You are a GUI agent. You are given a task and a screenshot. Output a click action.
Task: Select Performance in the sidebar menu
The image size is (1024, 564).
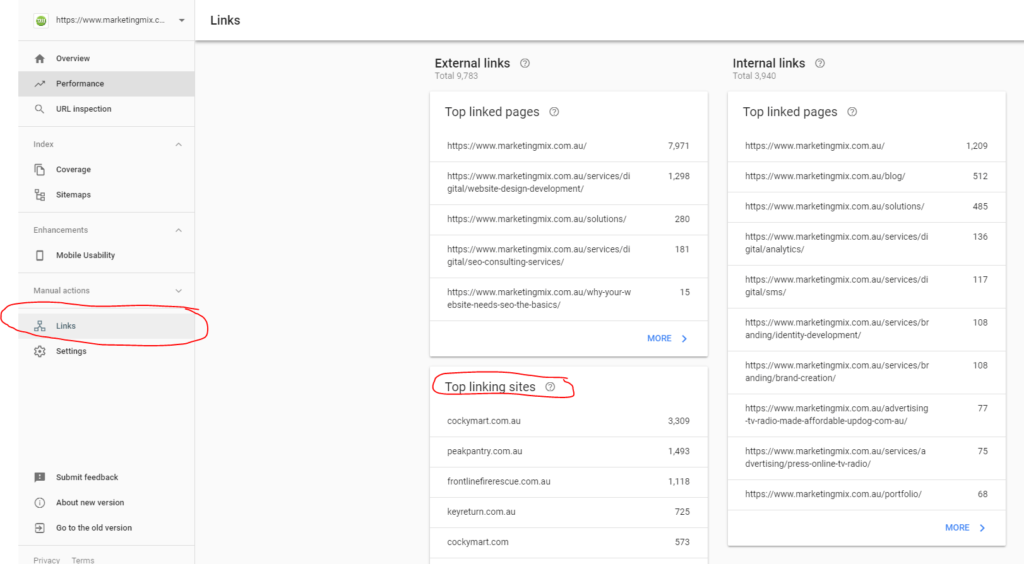[106, 84]
